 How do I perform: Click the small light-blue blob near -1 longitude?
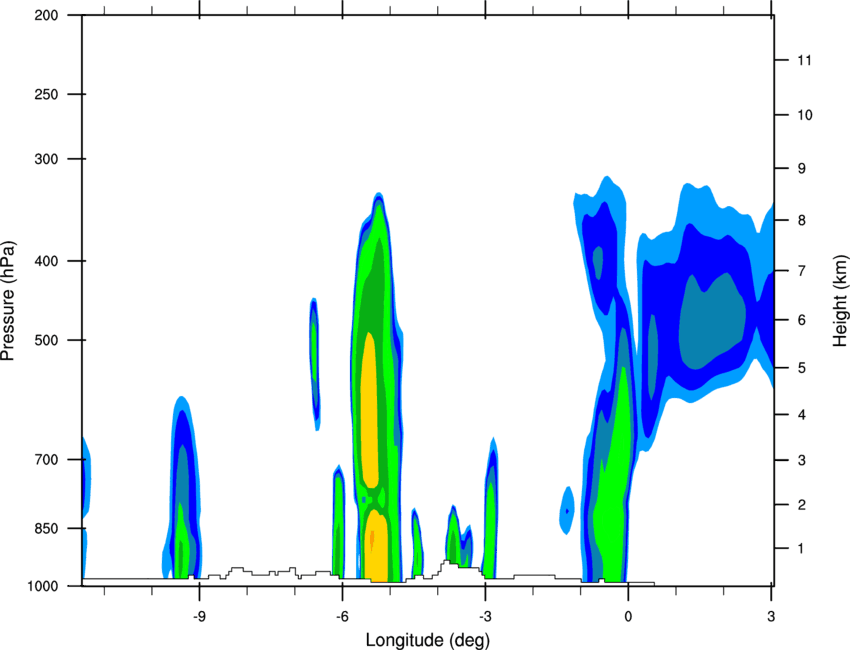pos(566,510)
